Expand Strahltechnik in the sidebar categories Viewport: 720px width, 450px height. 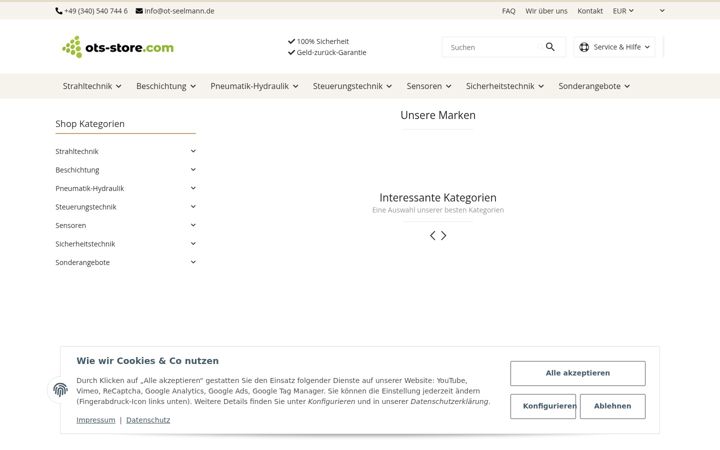[x=193, y=151]
